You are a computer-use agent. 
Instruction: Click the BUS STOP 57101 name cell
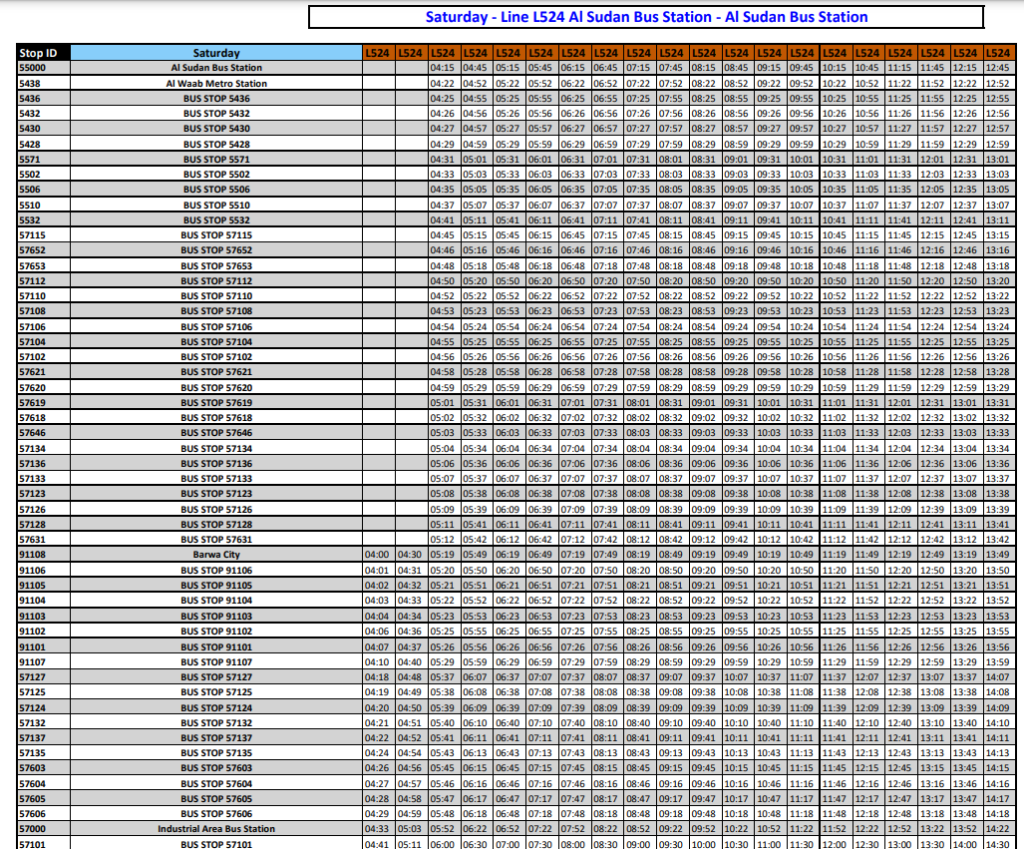point(216,844)
